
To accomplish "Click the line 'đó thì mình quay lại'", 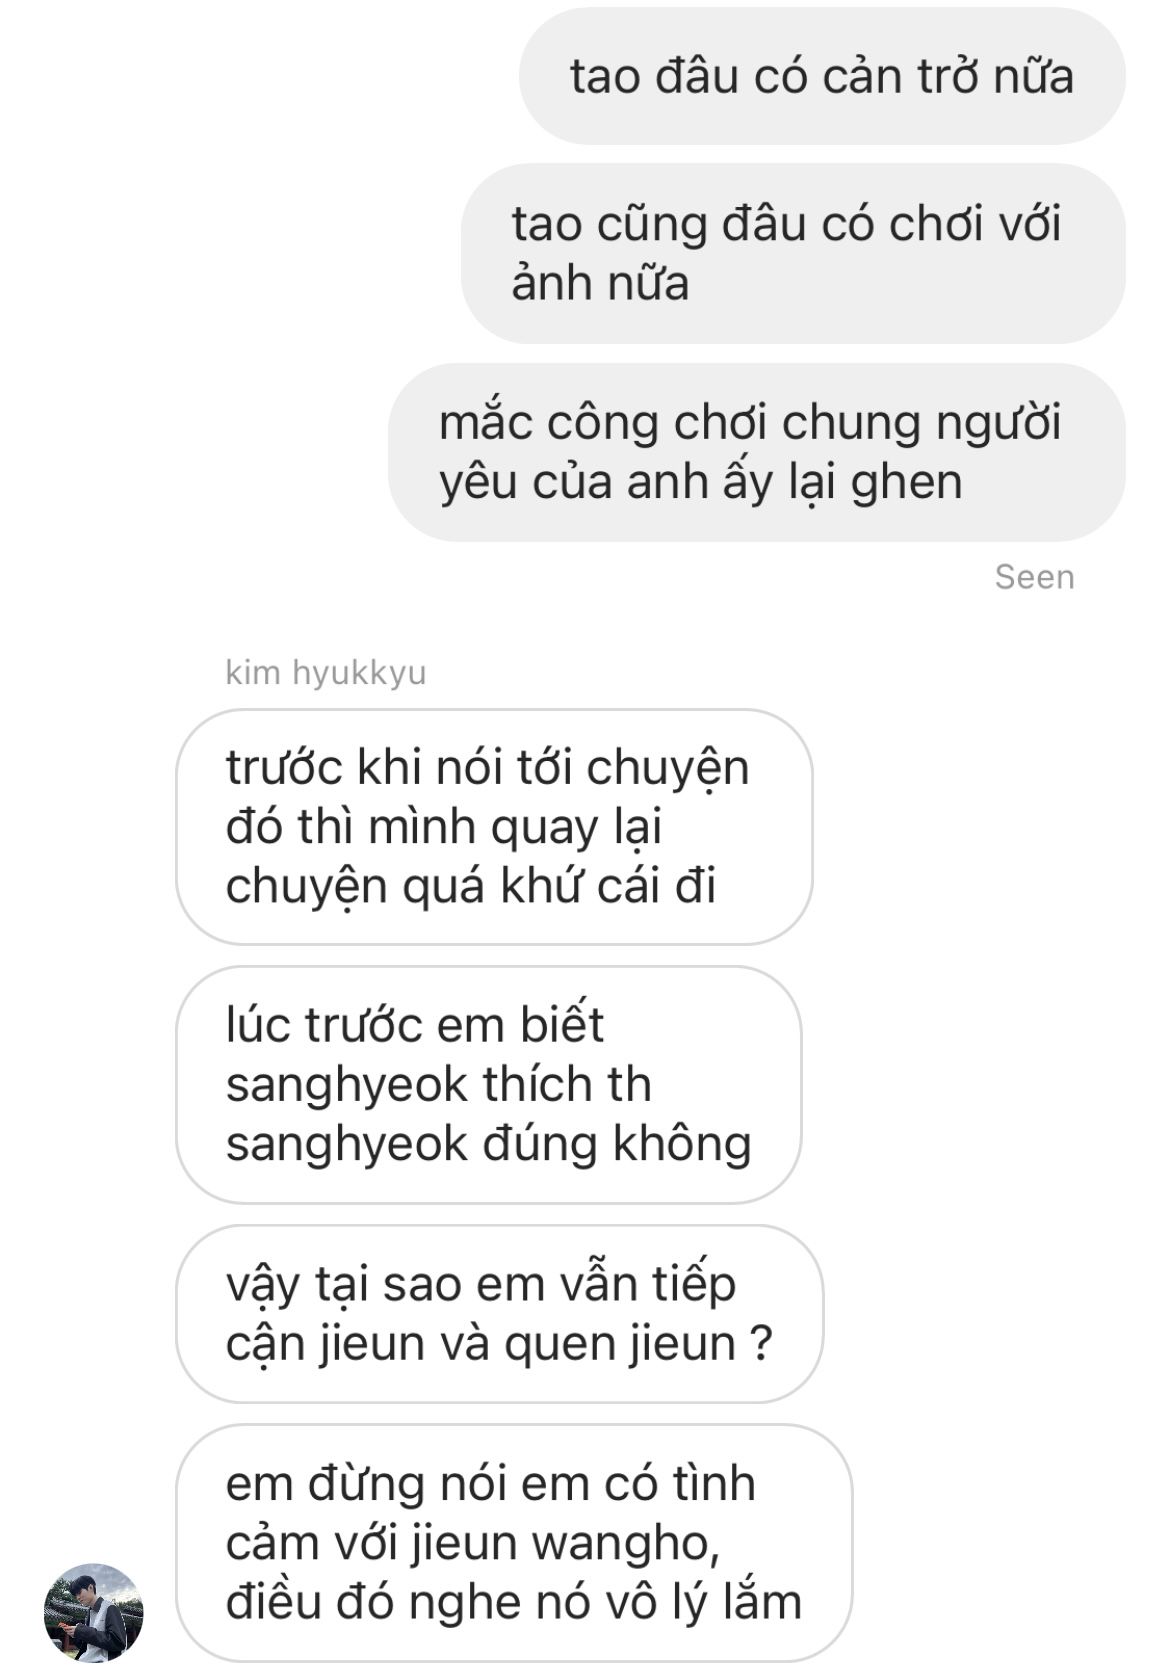I will 444,828.
